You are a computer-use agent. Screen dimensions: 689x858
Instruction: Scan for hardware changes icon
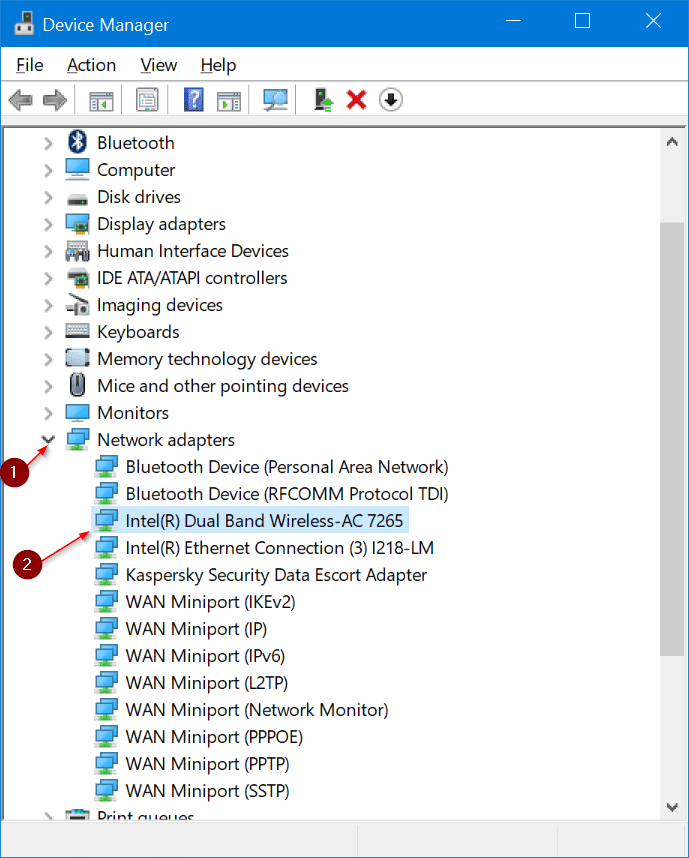(x=275, y=100)
